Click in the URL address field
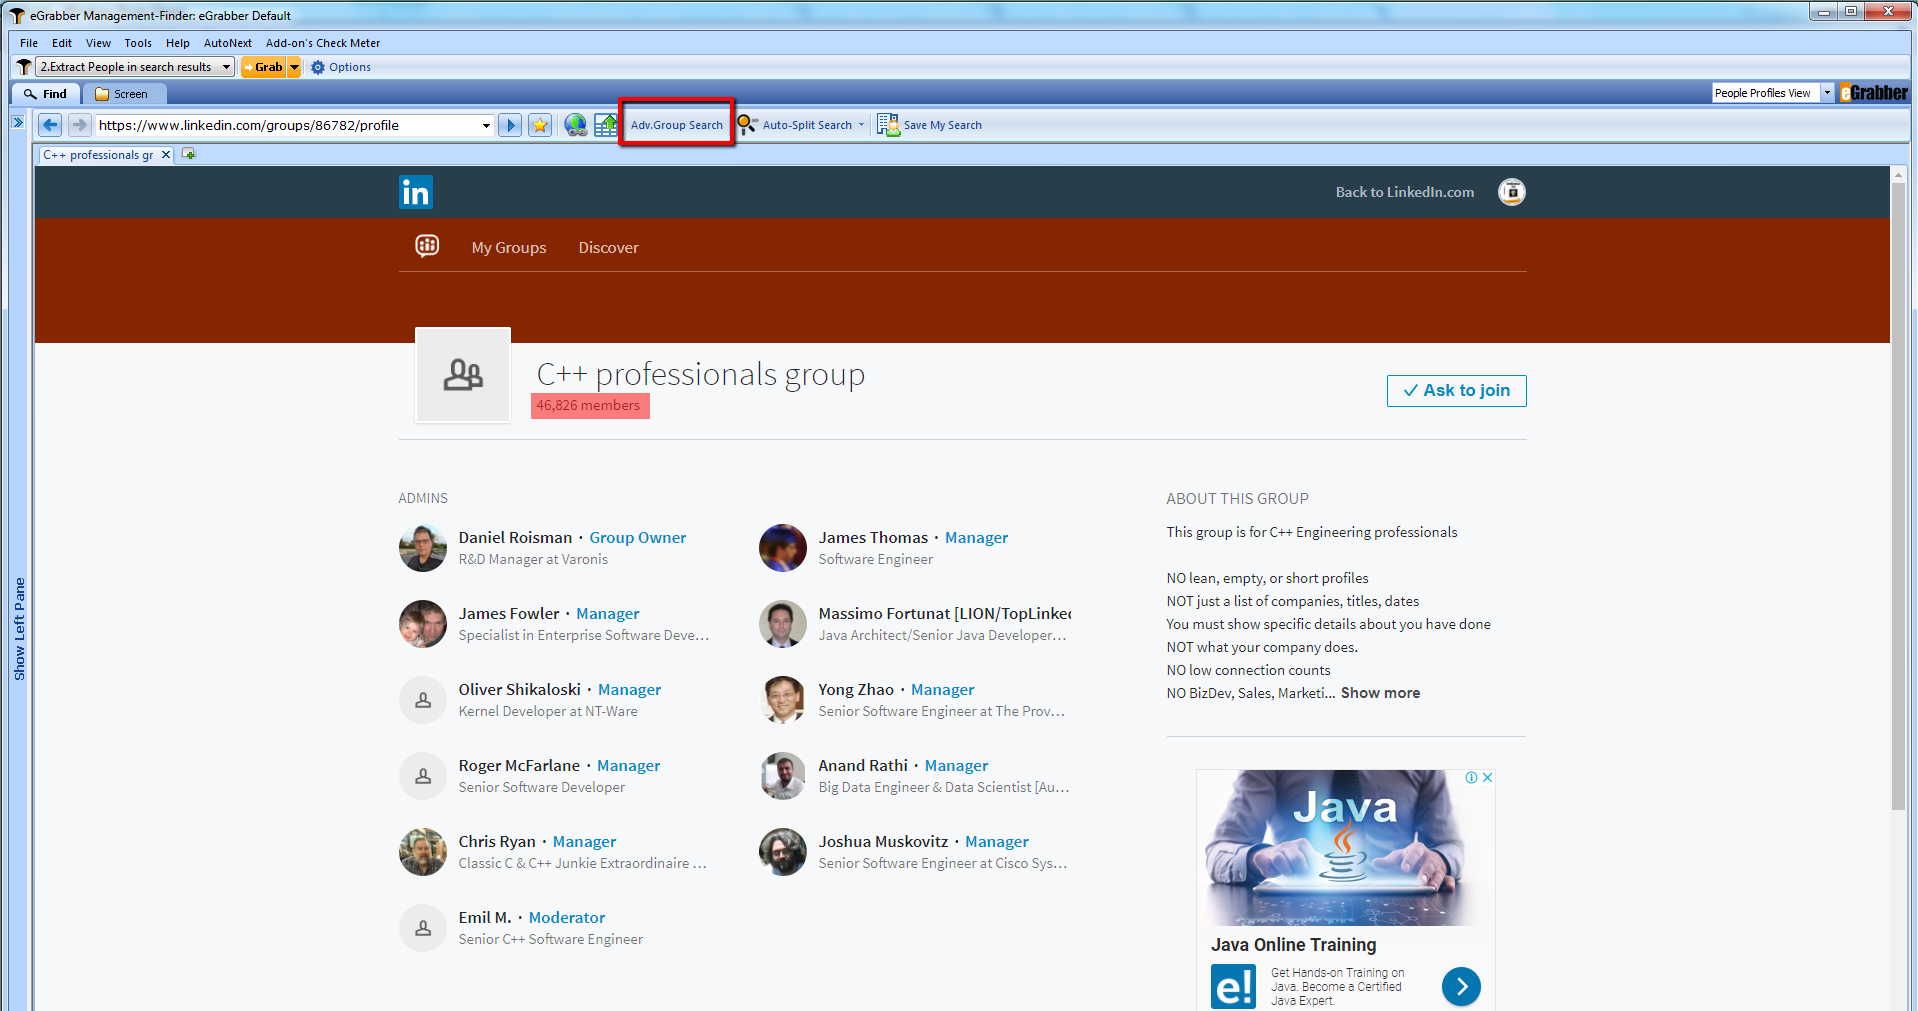Viewport: 1918px width, 1011px height. pyautogui.click(x=288, y=125)
